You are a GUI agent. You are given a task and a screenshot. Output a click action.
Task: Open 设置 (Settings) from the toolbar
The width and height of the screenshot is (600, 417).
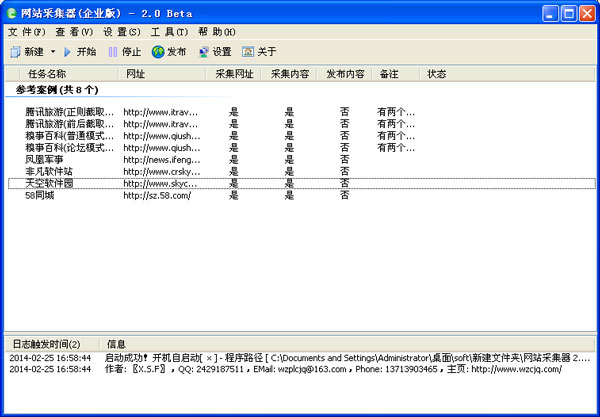pyautogui.click(x=204, y=51)
